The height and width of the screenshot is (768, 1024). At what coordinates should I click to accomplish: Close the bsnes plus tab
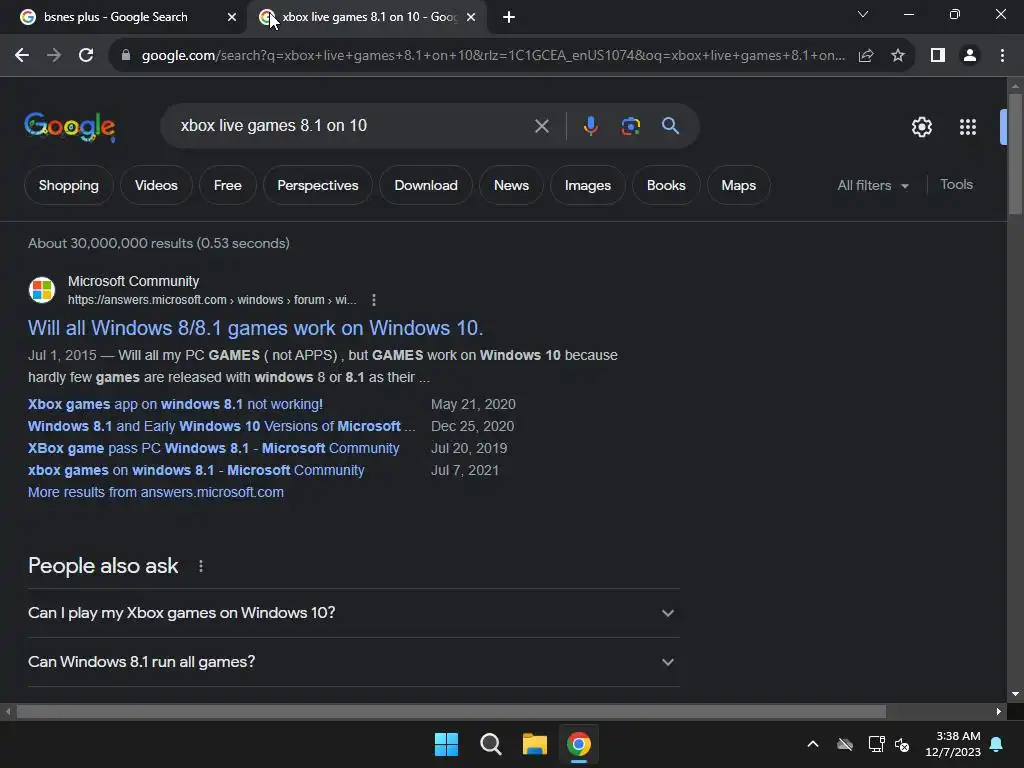(232, 17)
